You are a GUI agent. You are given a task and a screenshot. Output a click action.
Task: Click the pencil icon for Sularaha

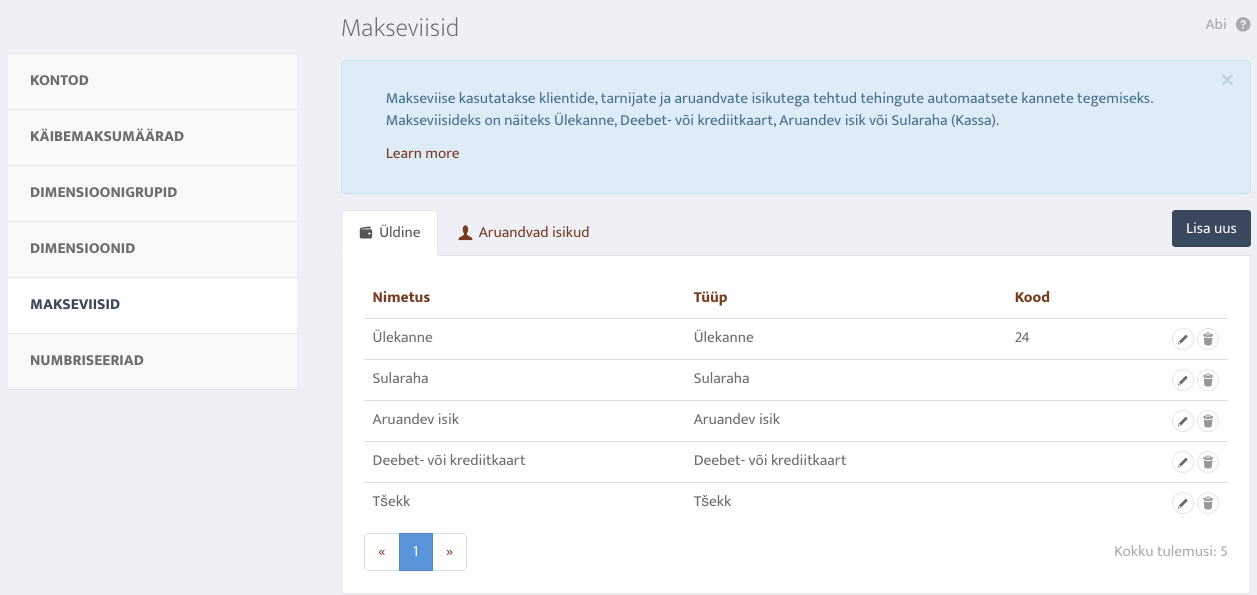click(1182, 380)
